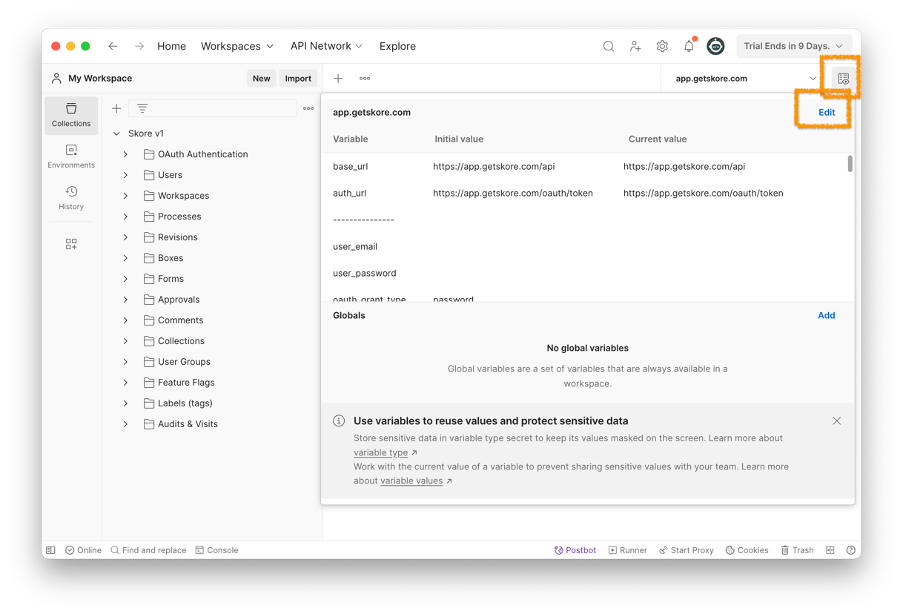Open the Collections sidebar tab

(71, 115)
